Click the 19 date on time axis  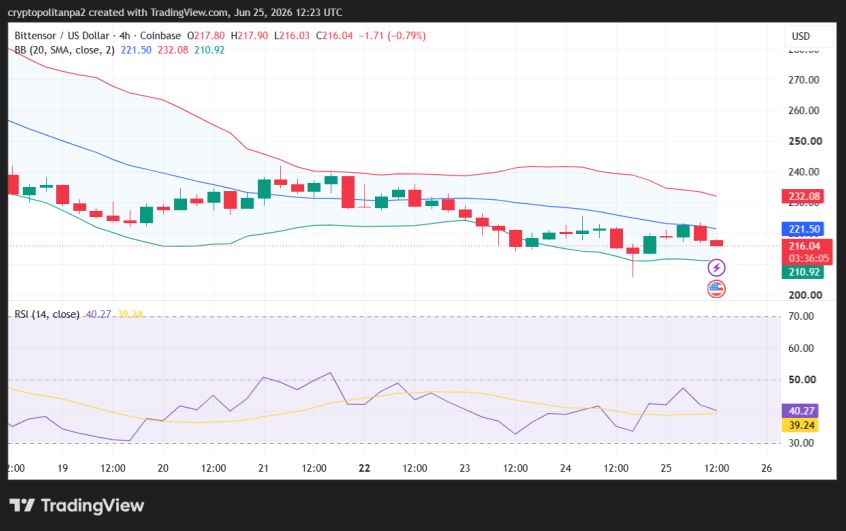[63, 468]
